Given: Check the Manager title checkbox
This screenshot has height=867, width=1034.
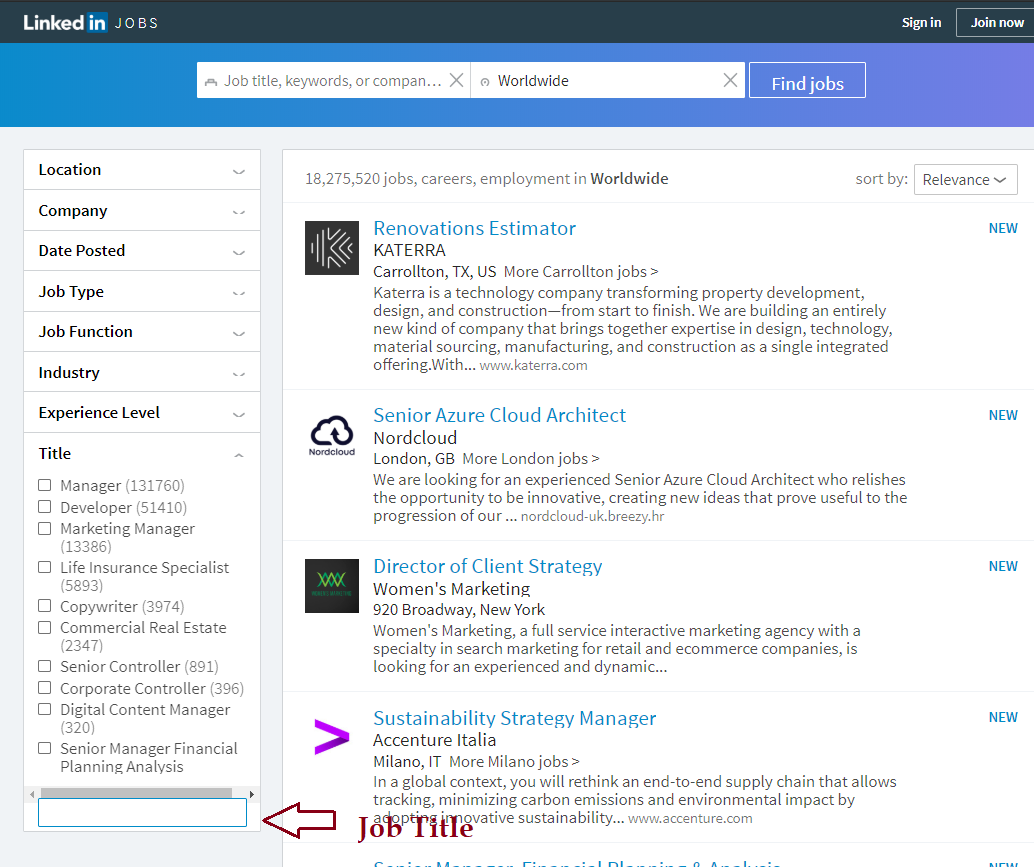Looking at the screenshot, I should [x=45, y=485].
